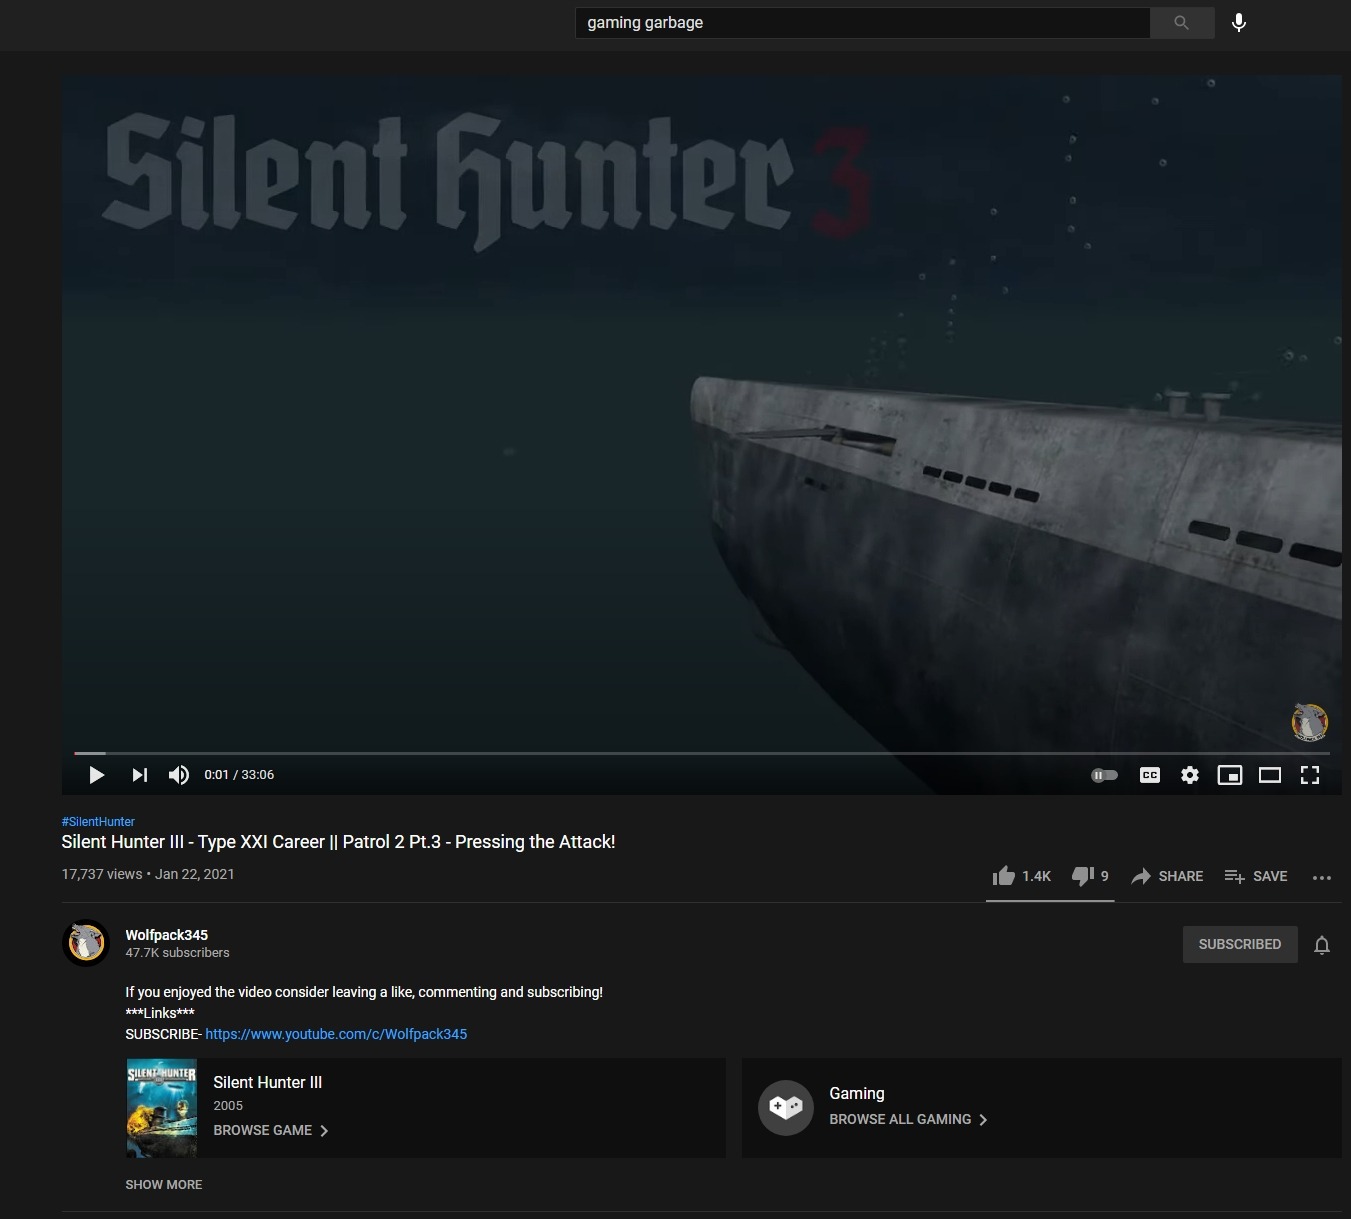Like the video with thumbs up
Image resolution: width=1351 pixels, height=1219 pixels.
1021,876
